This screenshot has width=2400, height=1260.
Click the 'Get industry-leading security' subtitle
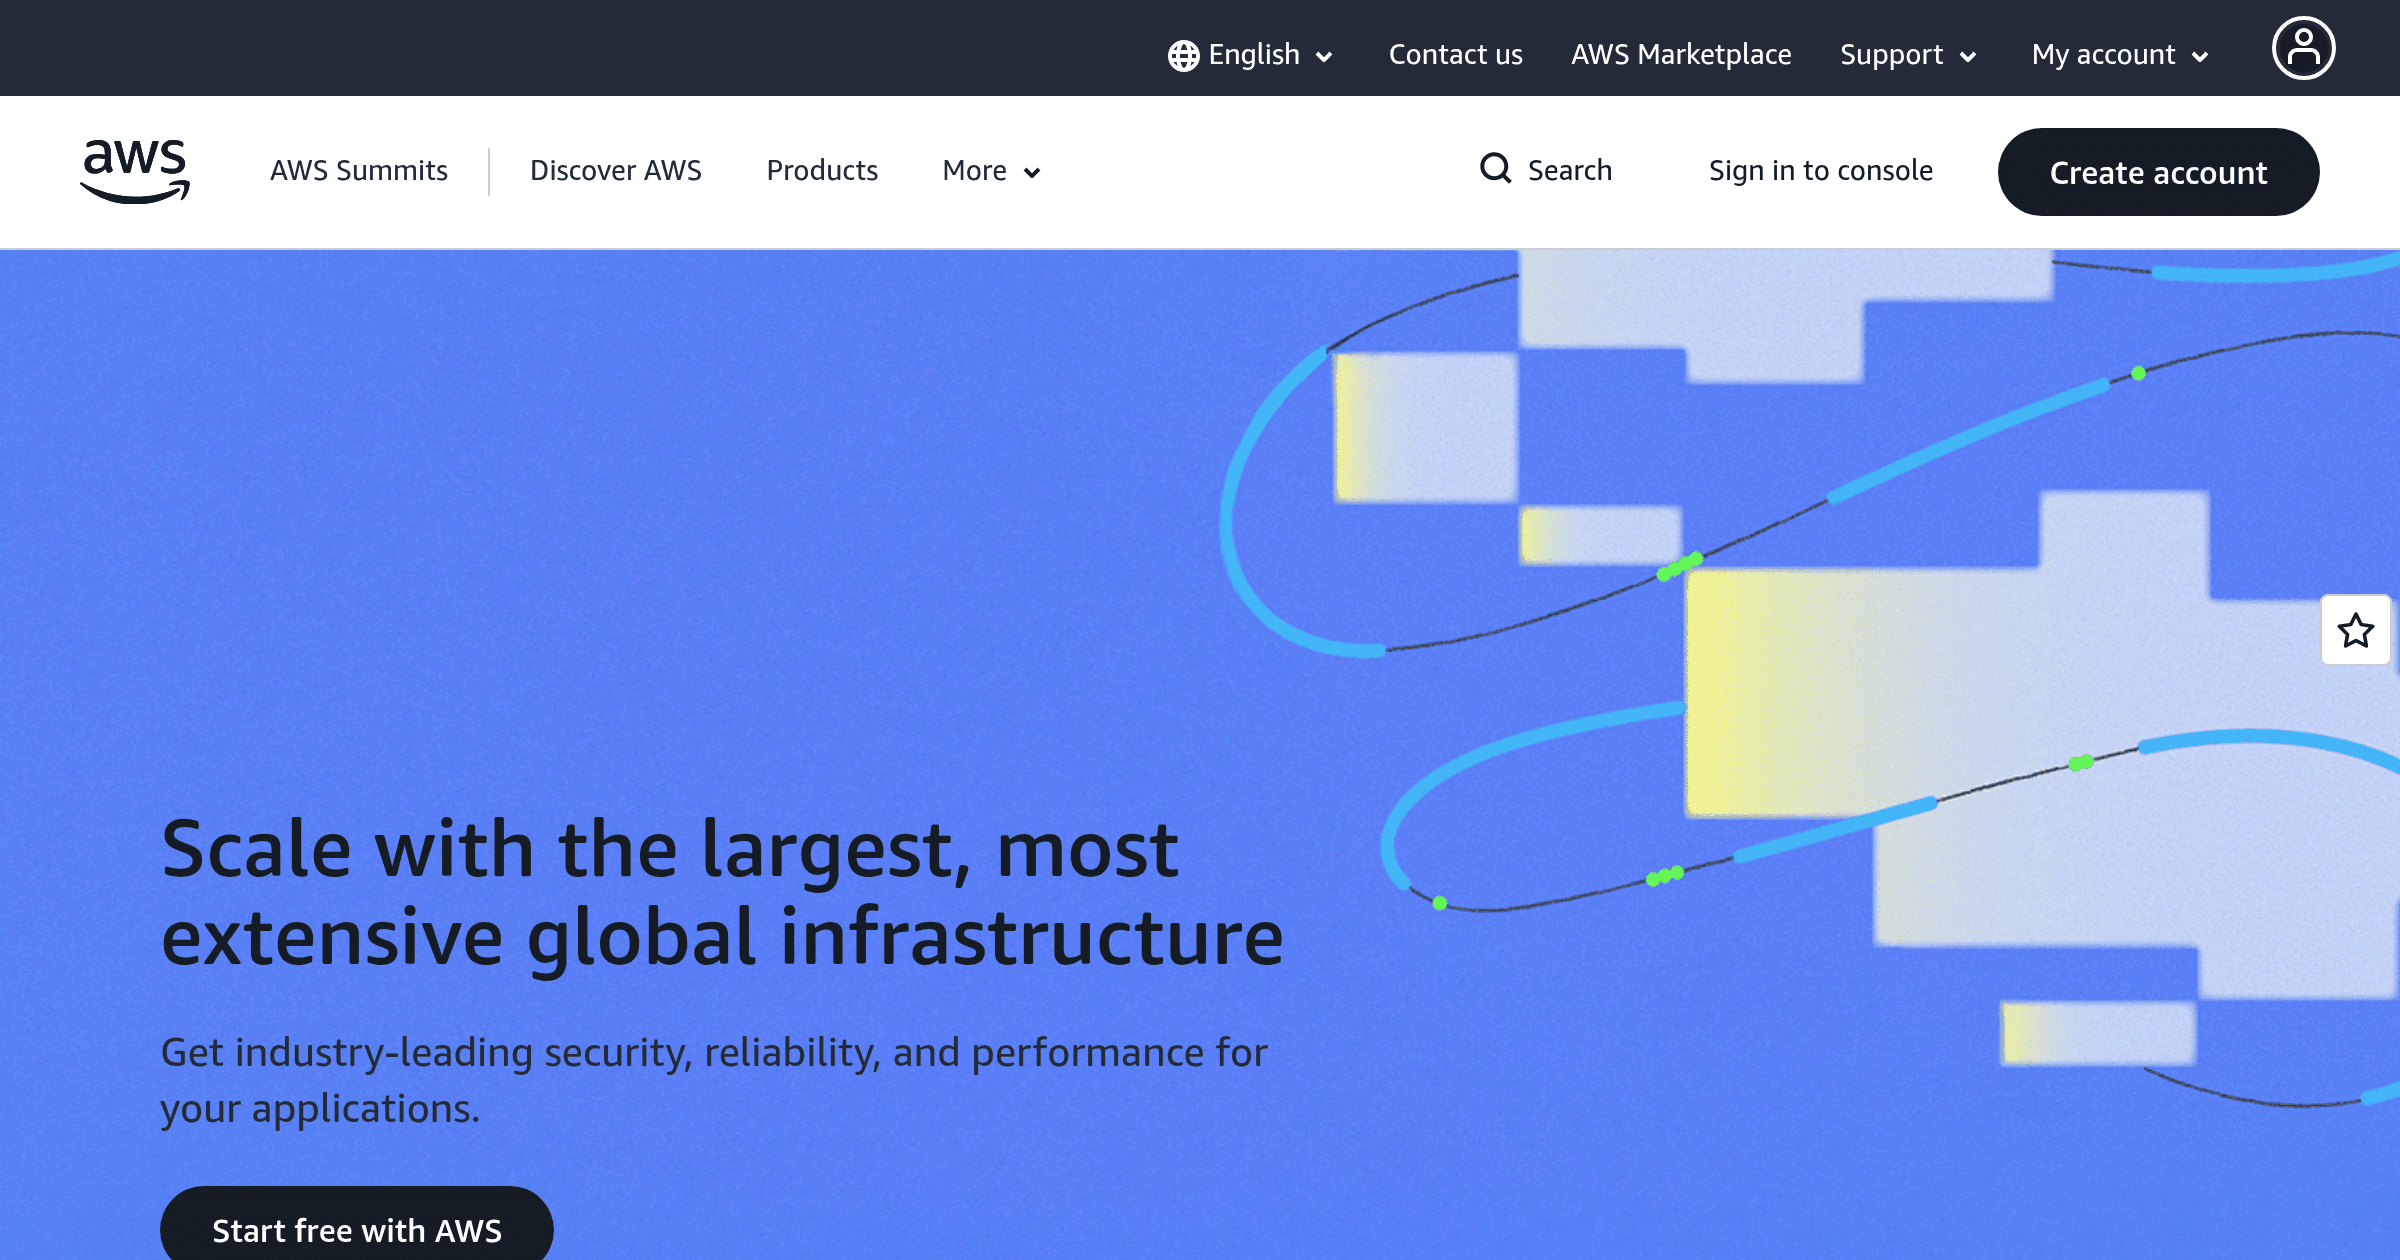tap(714, 1080)
